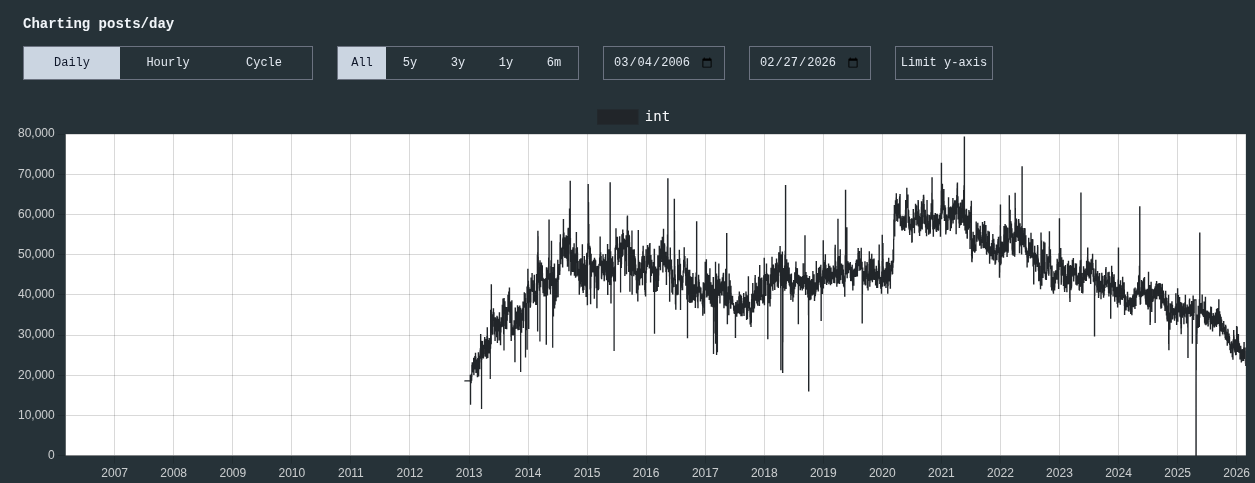Edit the start date 03/04/2006 field
The width and height of the screenshot is (1255, 483).
pyautogui.click(x=664, y=63)
